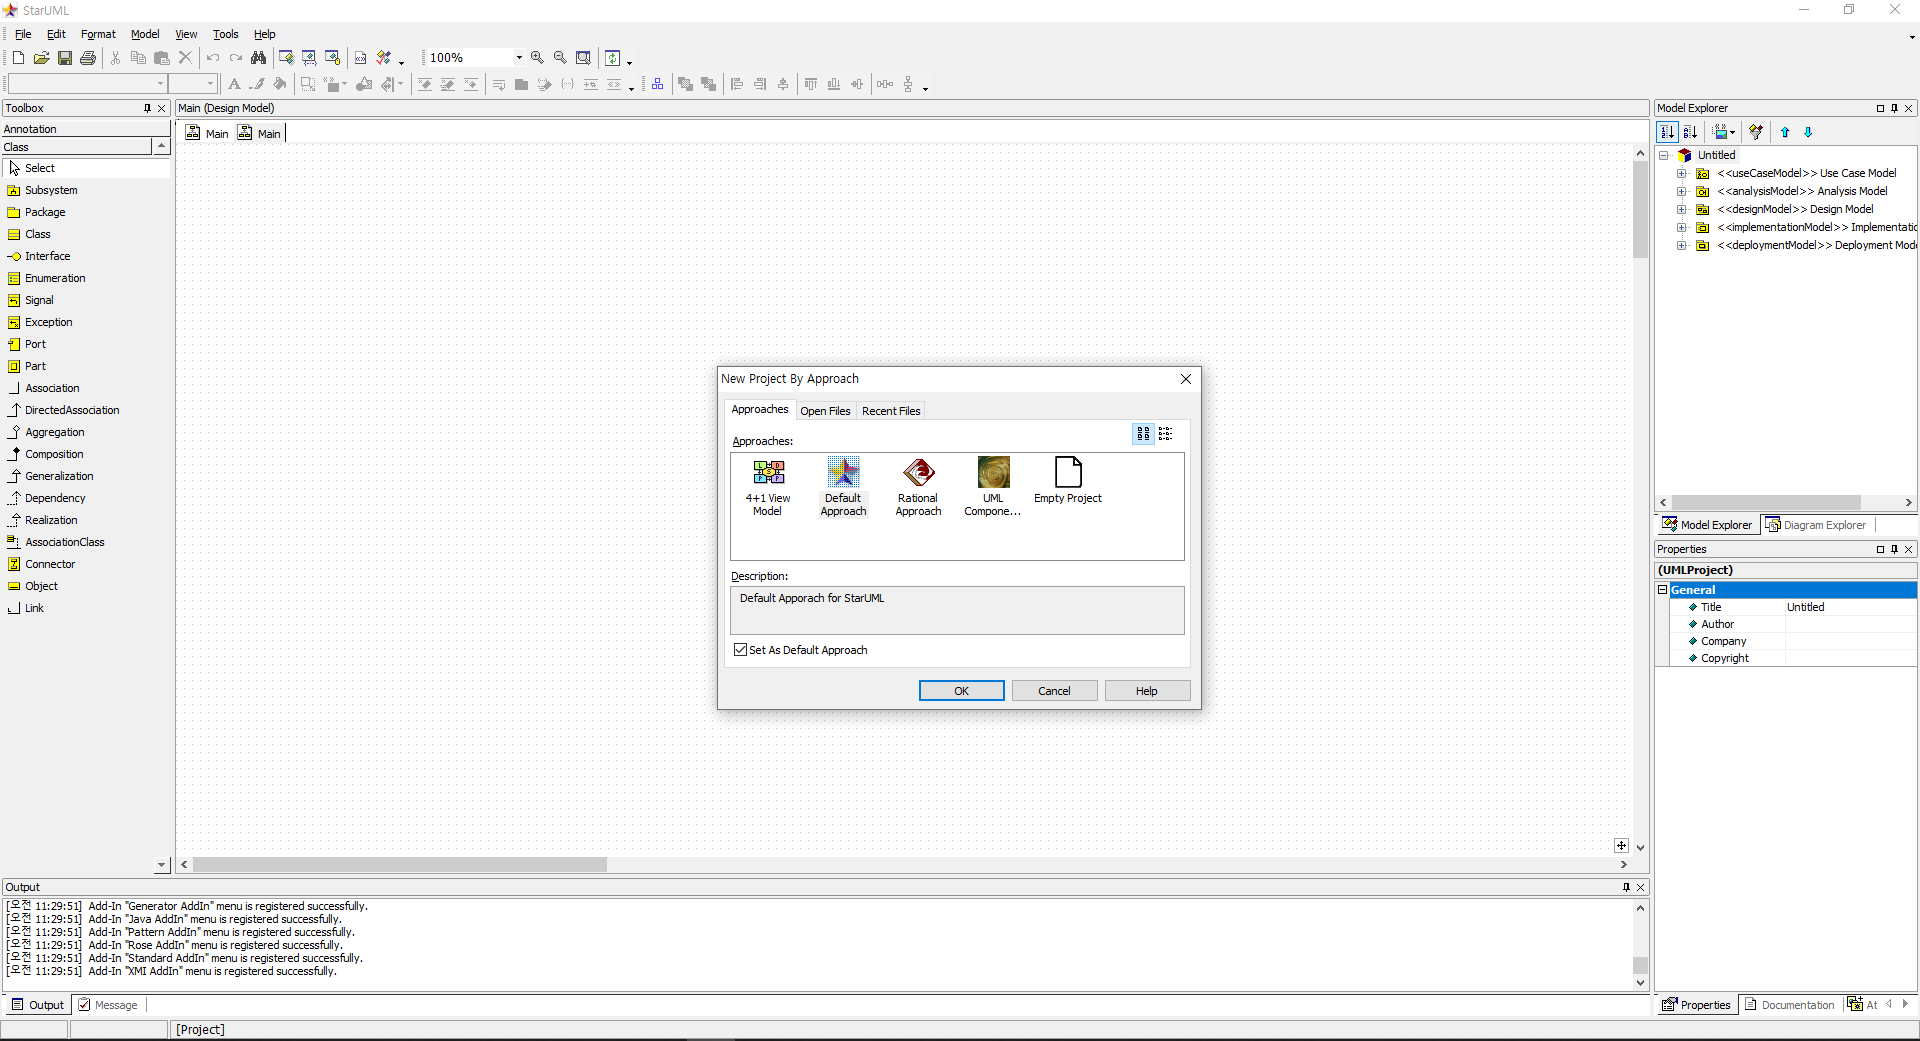Click the Refresh diagram toolbar icon
The height and width of the screenshot is (1041, 1920).
pyautogui.click(x=613, y=58)
